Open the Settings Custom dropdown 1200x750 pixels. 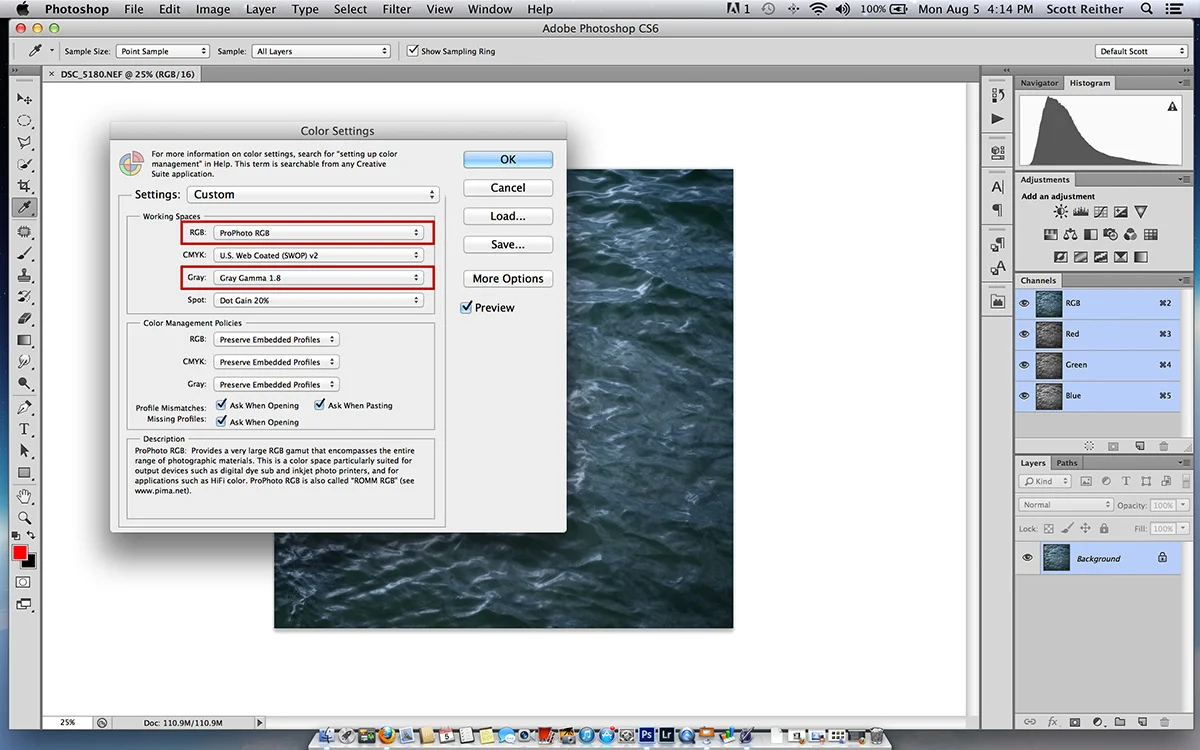(x=312, y=195)
